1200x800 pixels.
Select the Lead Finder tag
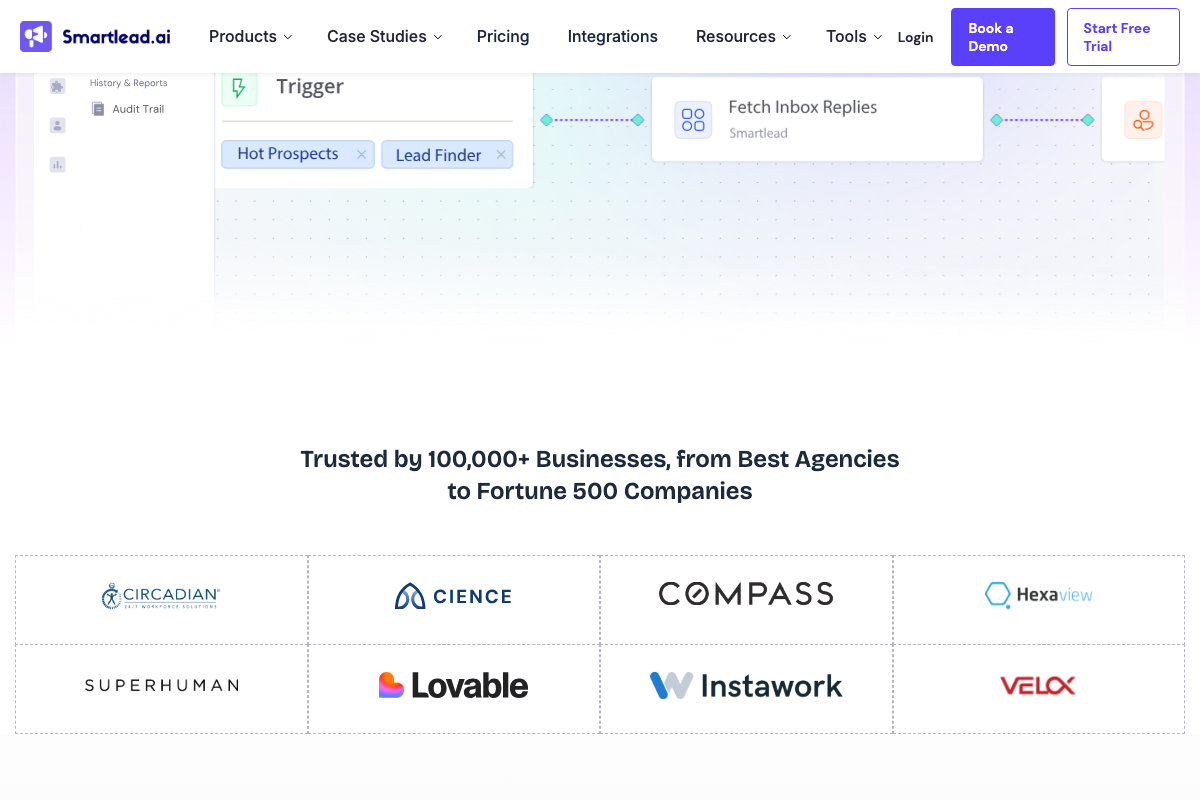point(447,155)
